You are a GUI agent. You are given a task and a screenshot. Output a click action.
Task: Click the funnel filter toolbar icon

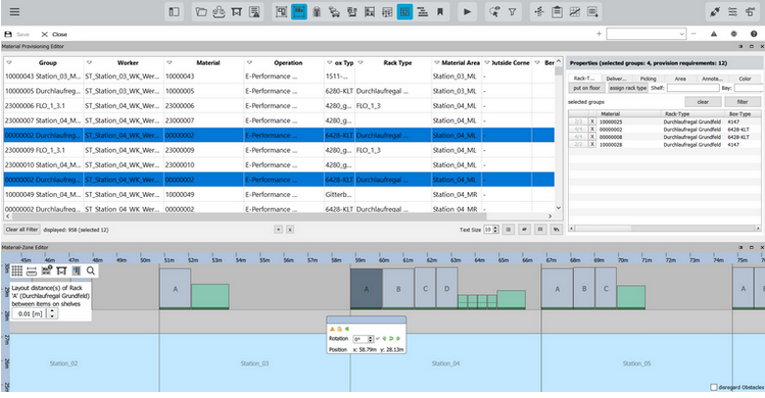click(512, 12)
